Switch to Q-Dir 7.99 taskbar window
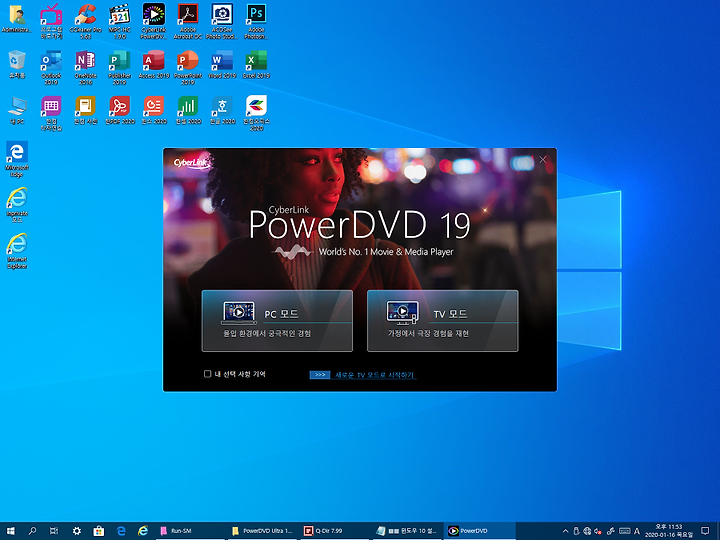 click(x=334, y=531)
